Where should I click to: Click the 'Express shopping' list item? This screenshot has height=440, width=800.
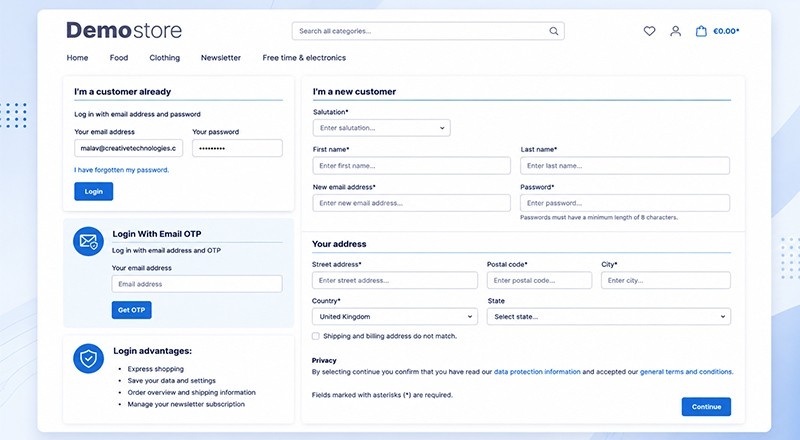coord(156,369)
